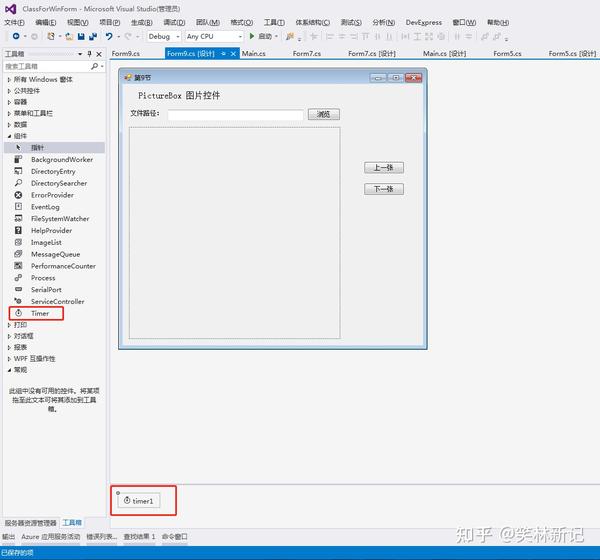
Task: Select the FileSystemWatcher component icon
Action: [x=18, y=219]
